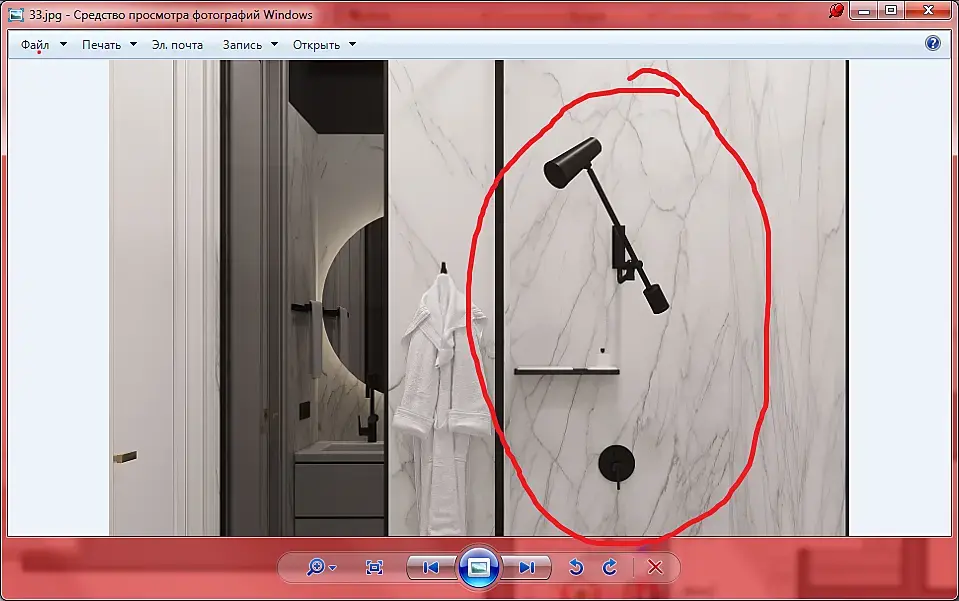The image size is (959, 601).
Task: Open the Файл menu
Action: click(35, 45)
